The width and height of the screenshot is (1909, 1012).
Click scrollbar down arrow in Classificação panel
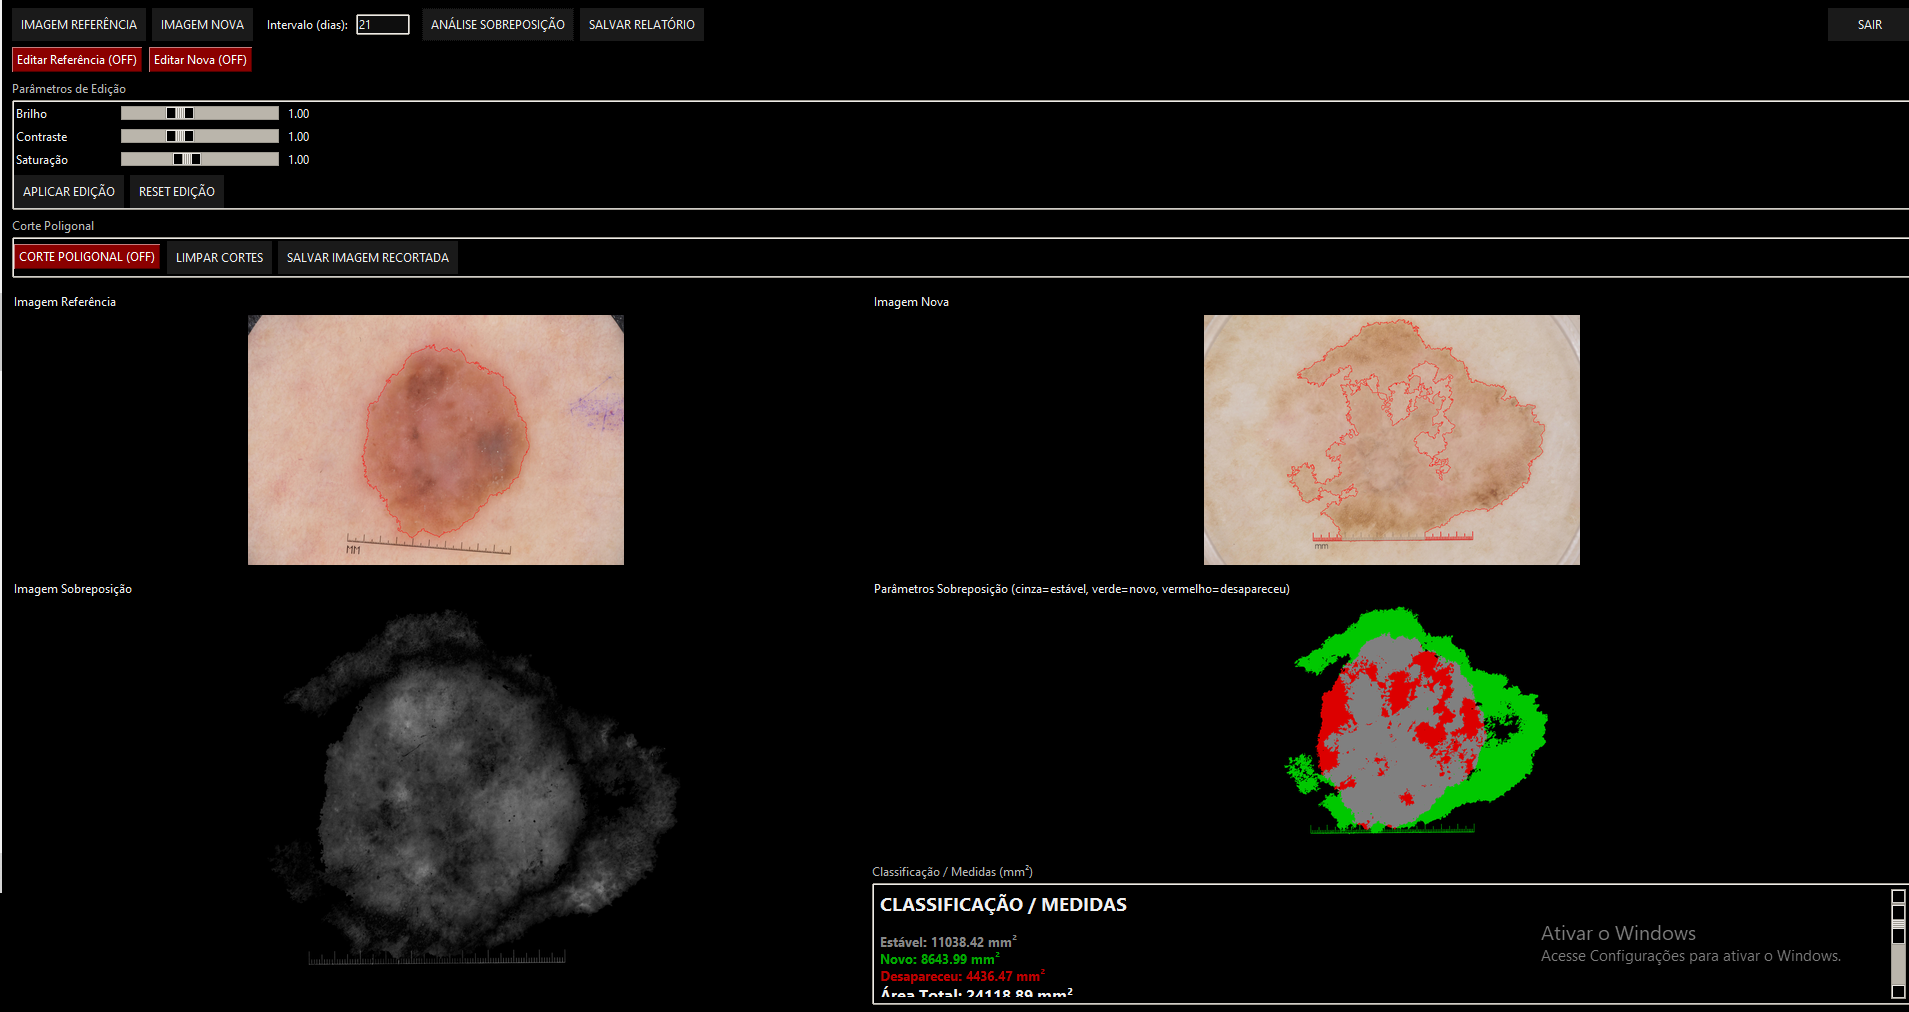pyautogui.click(x=1898, y=991)
